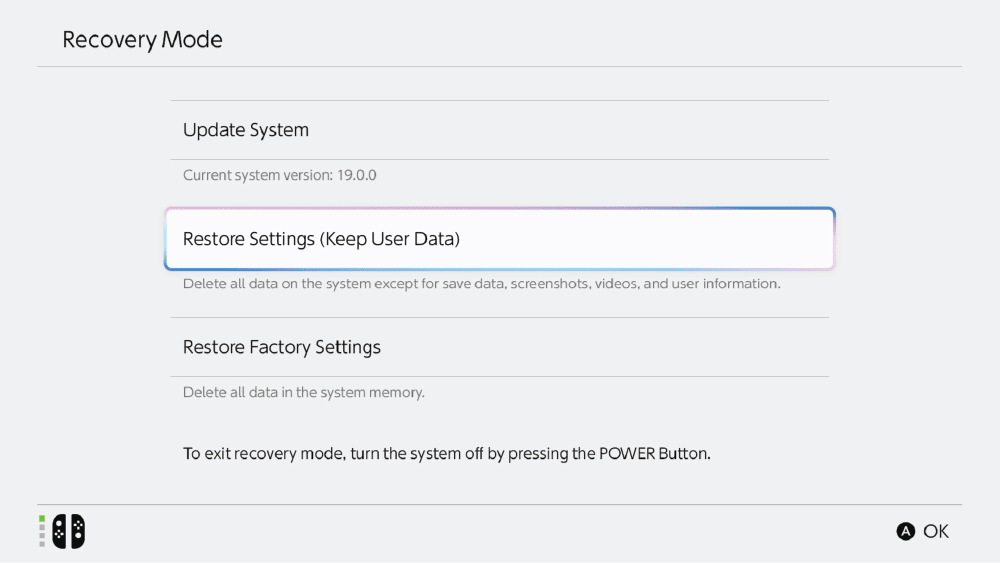Click the word "screenshots" in the description
Viewport: 1000px width, 563px height.
pos(549,284)
